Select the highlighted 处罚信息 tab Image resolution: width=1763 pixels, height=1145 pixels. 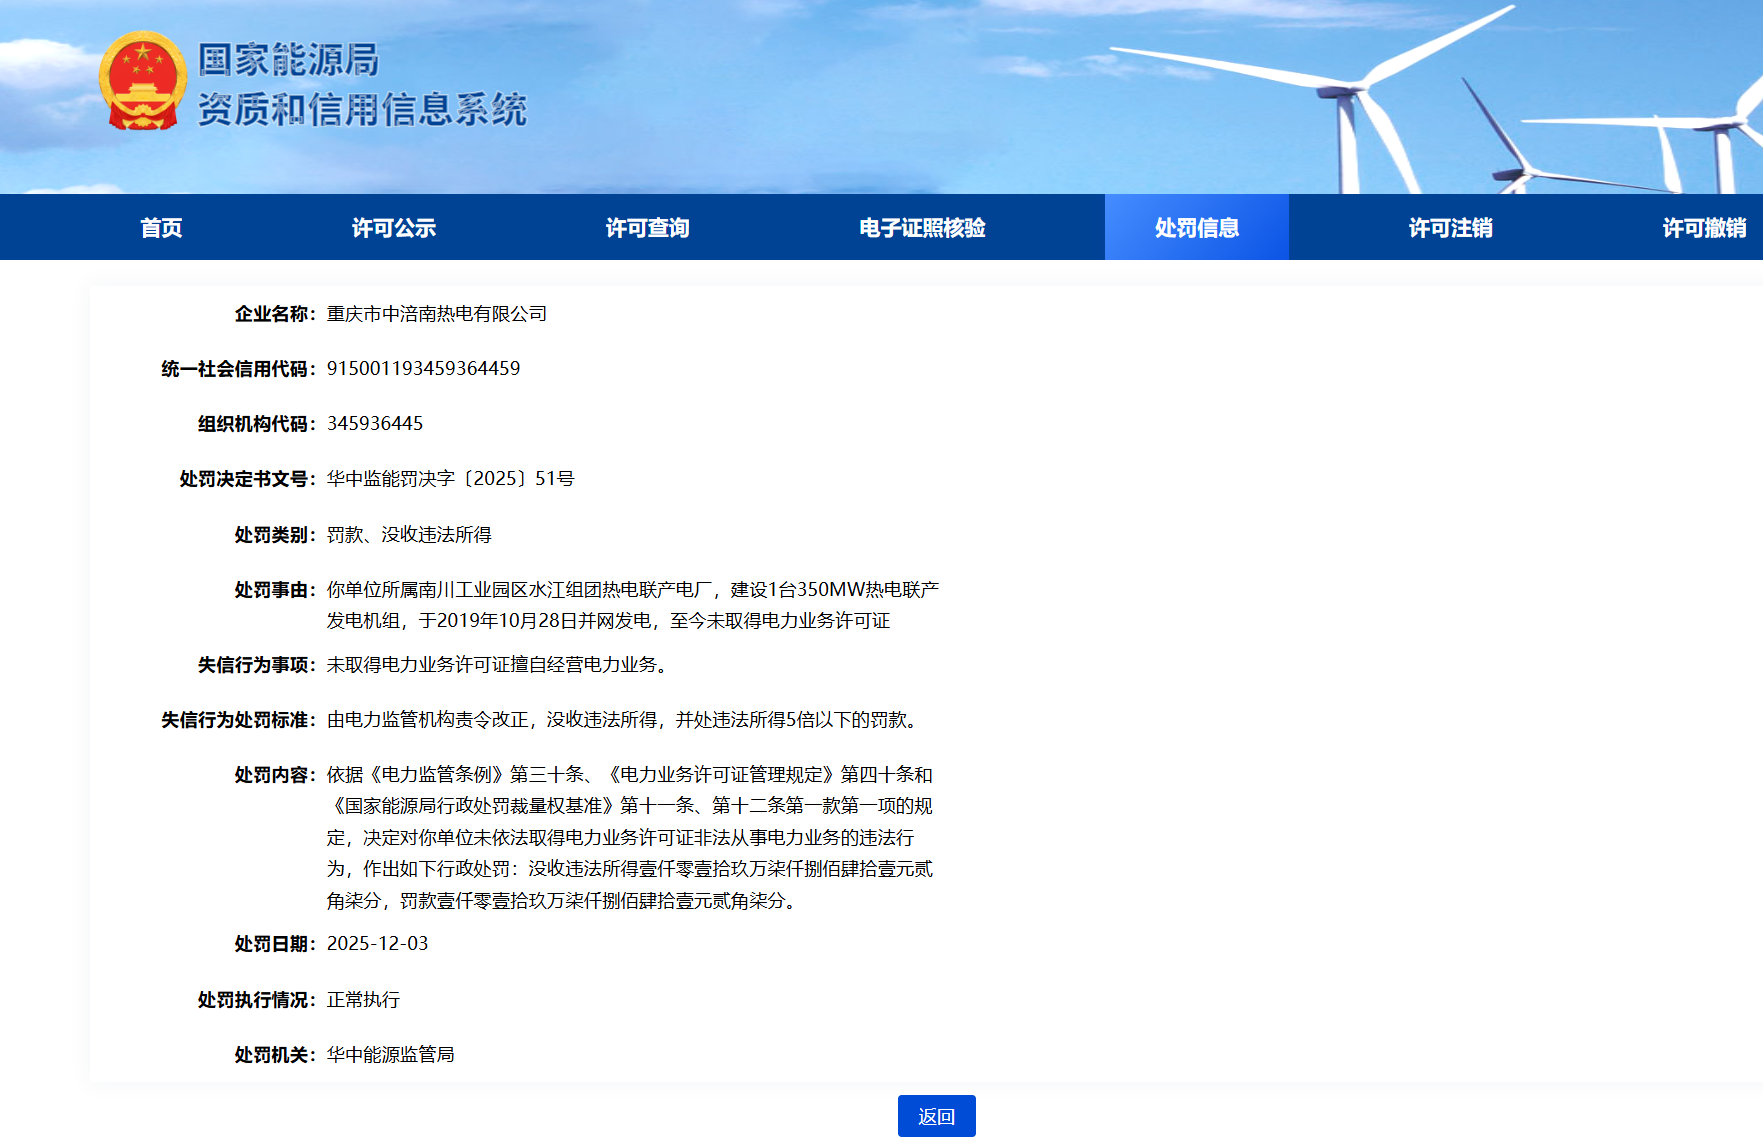[1196, 228]
